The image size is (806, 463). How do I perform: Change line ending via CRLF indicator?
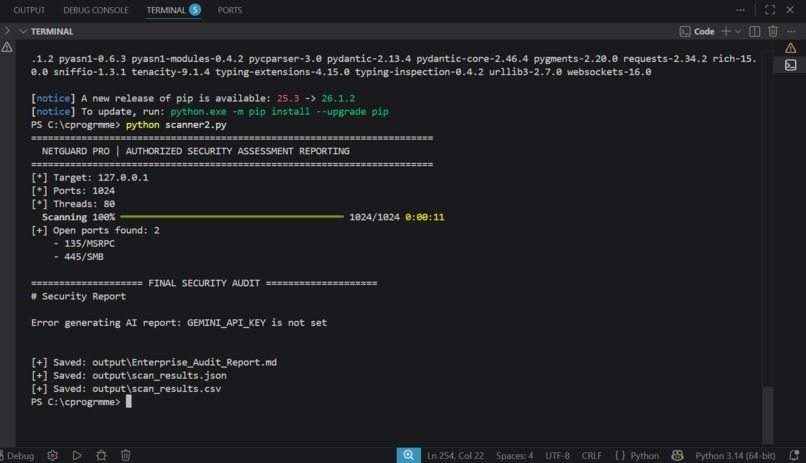tap(592, 456)
